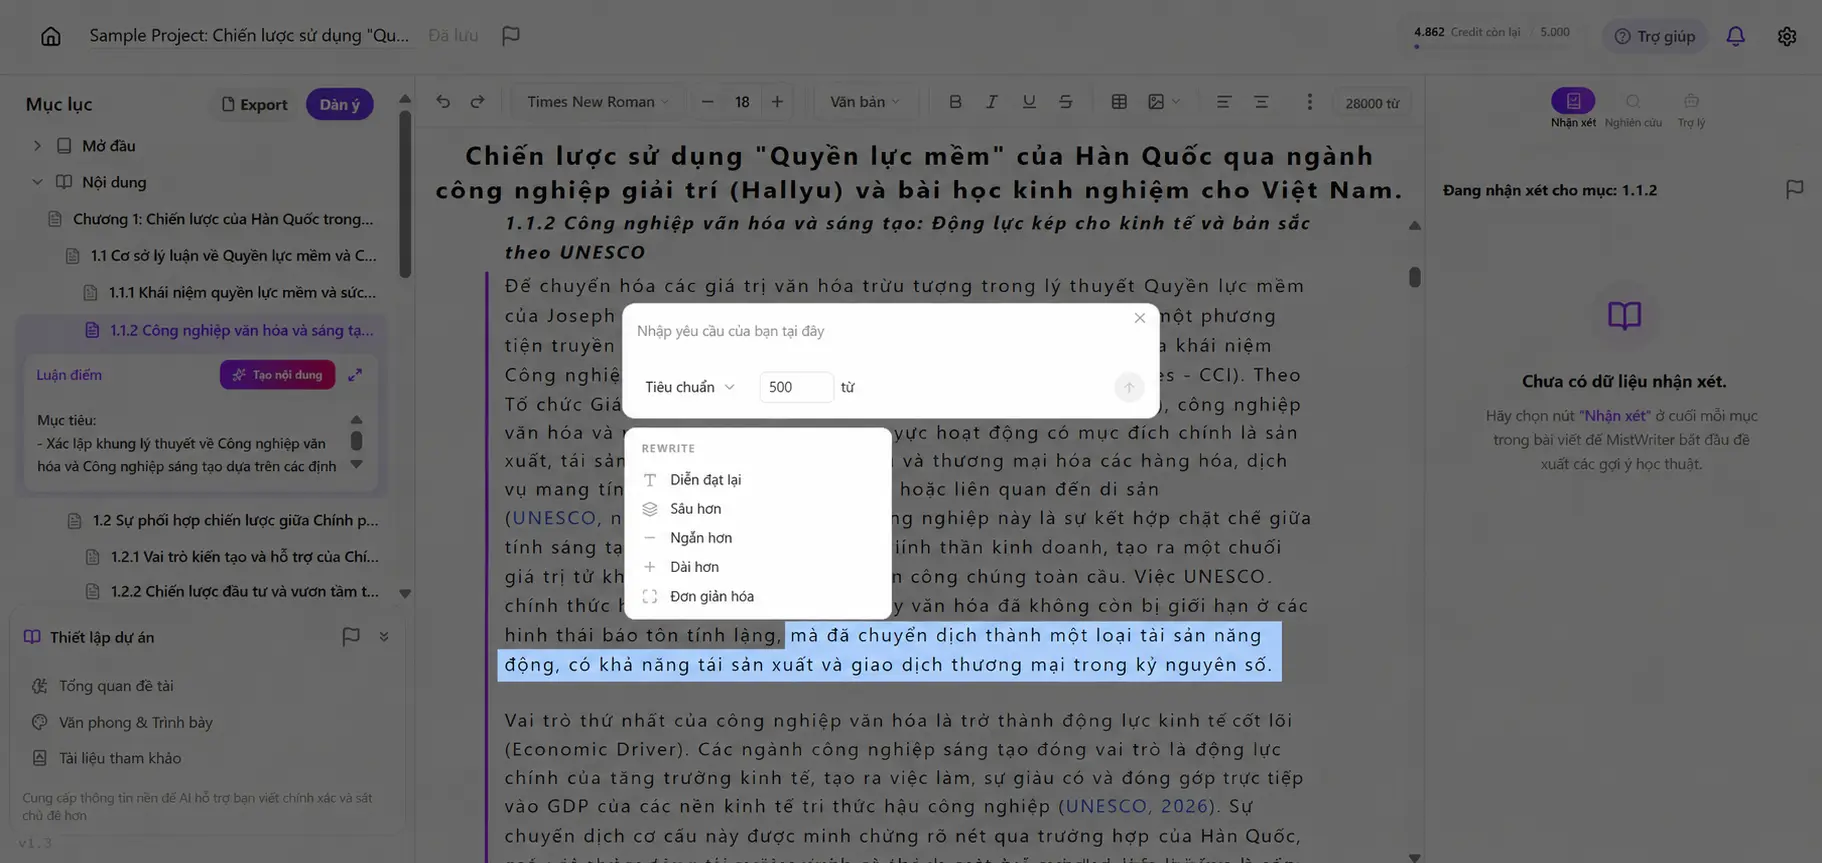Select Chương 1 outline item
The width and height of the screenshot is (1822, 863).
(212, 219)
